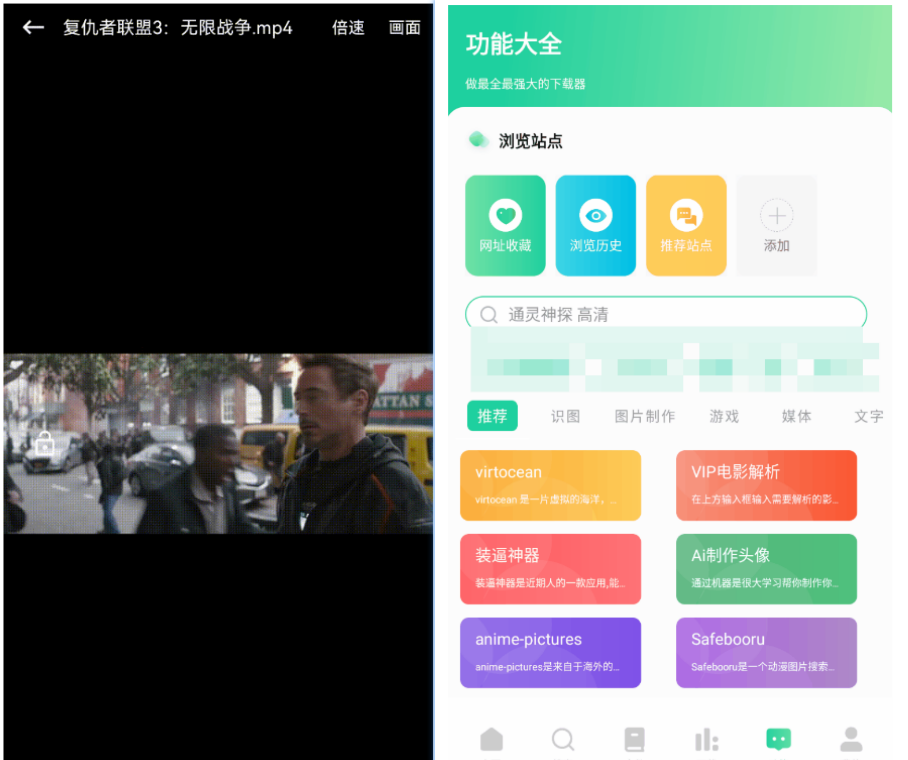Tap the green chat-face icon in bottom navigation
The width and height of the screenshot is (908, 760).
coord(778,739)
